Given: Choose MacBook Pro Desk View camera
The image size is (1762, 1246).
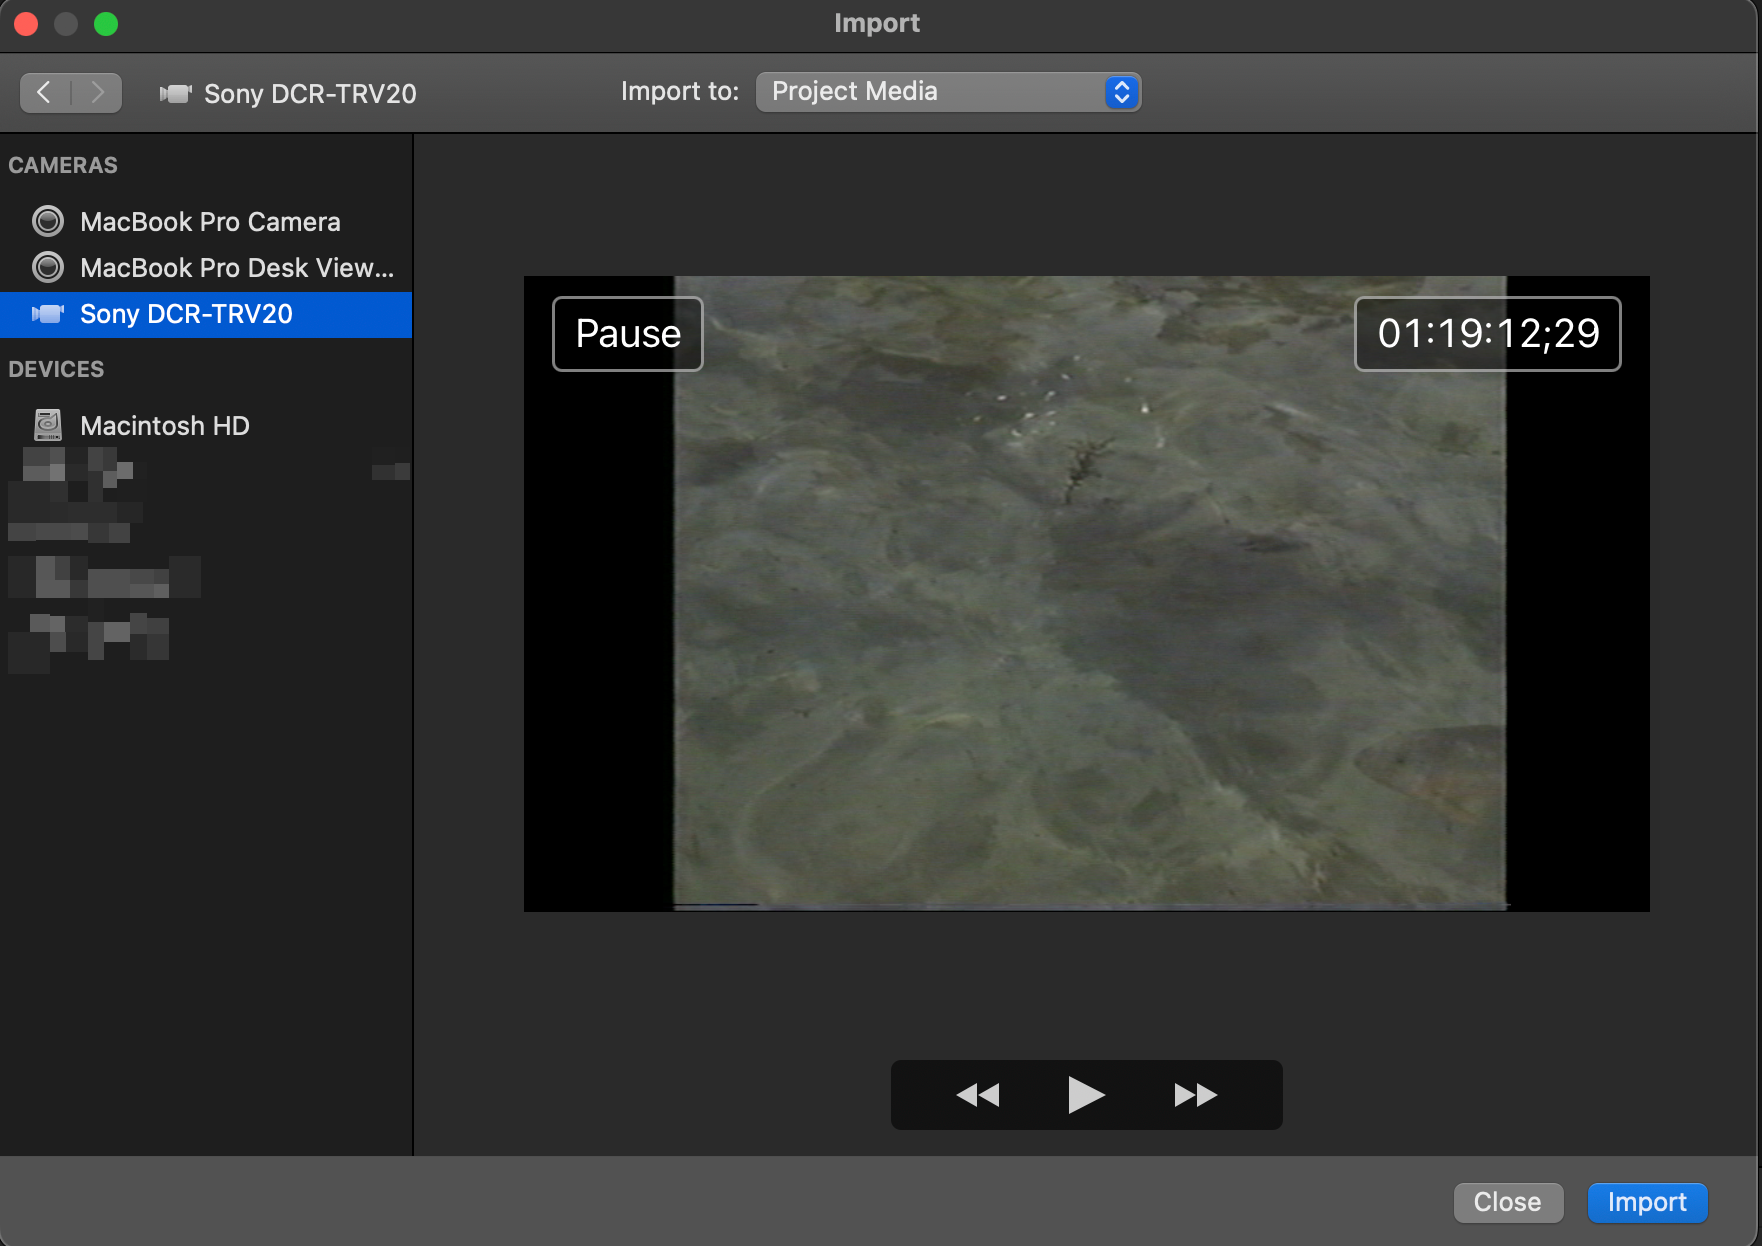Looking at the screenshot, I should pyautogui.click(x=236, y=268).
